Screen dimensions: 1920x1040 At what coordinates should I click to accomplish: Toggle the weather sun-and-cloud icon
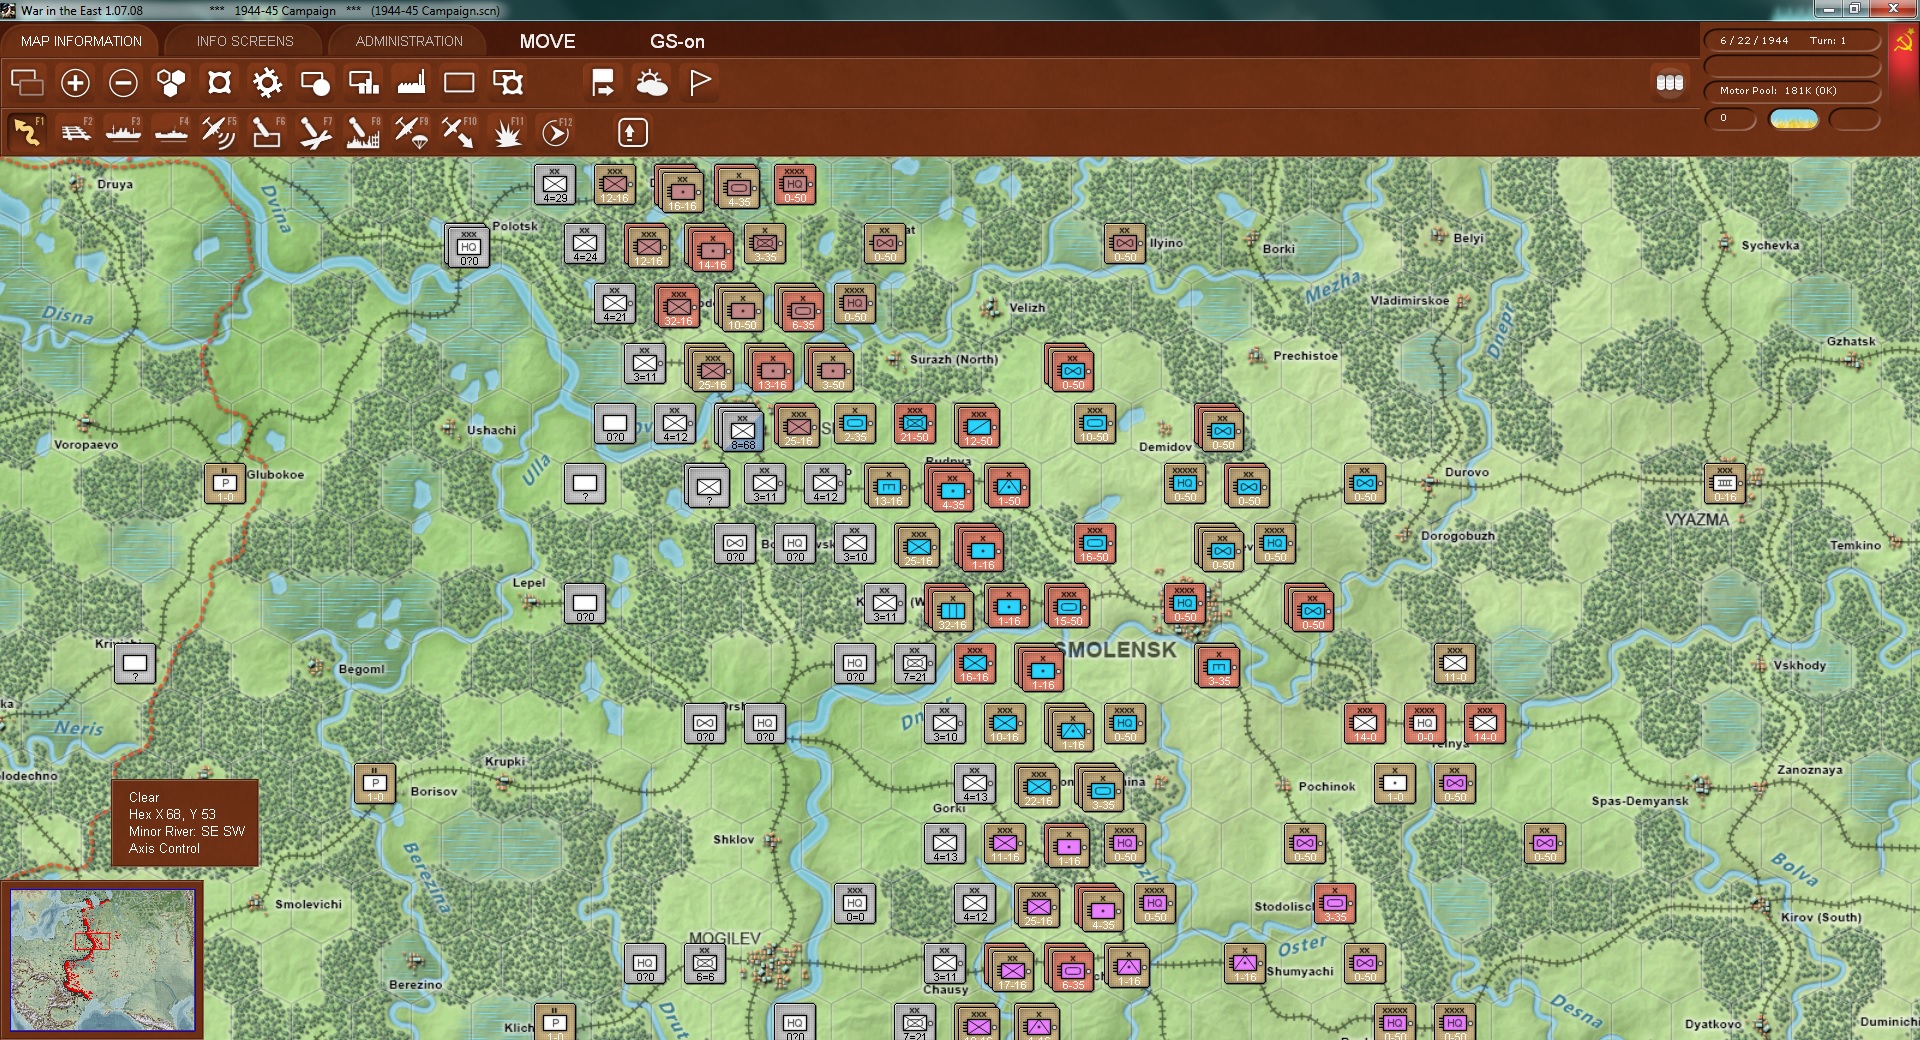tap(651, 82)
